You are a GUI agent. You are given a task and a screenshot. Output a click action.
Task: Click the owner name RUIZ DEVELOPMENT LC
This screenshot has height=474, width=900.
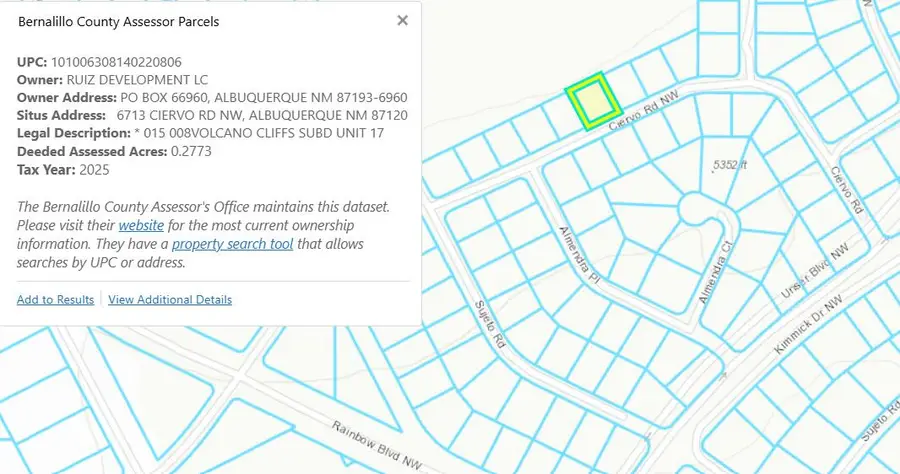[137, 80]
